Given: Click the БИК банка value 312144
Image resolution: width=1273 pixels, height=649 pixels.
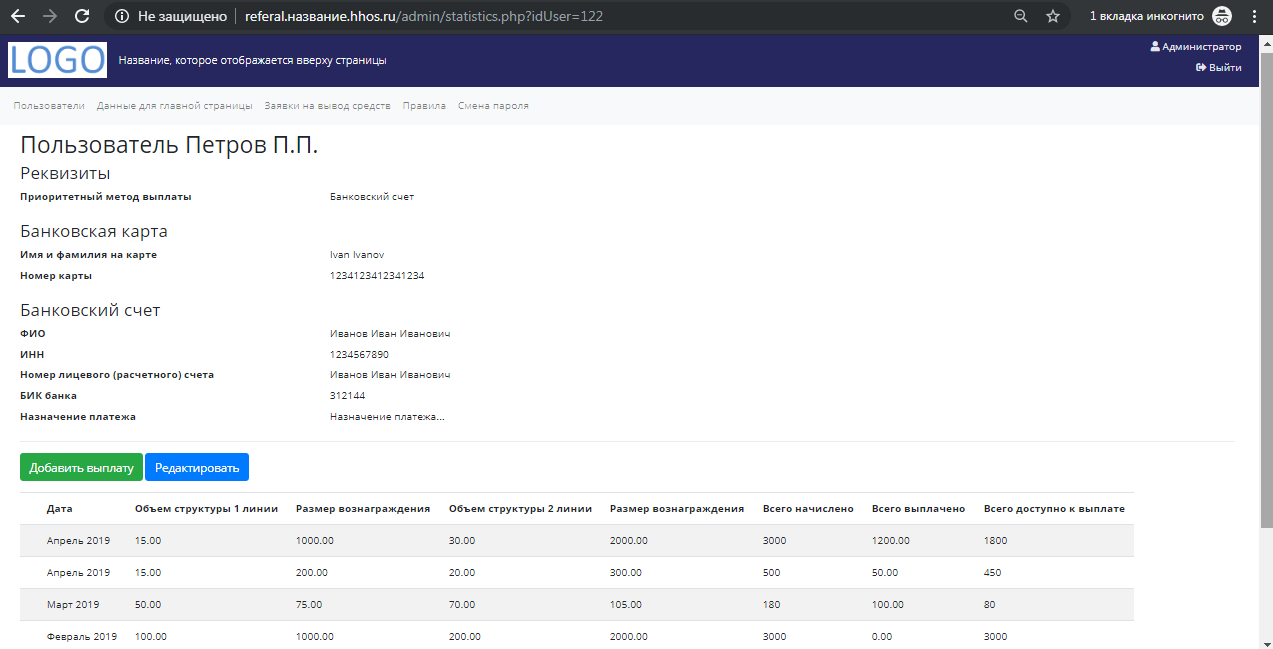Looking at the screenshot, I should [x=348, y=396].
